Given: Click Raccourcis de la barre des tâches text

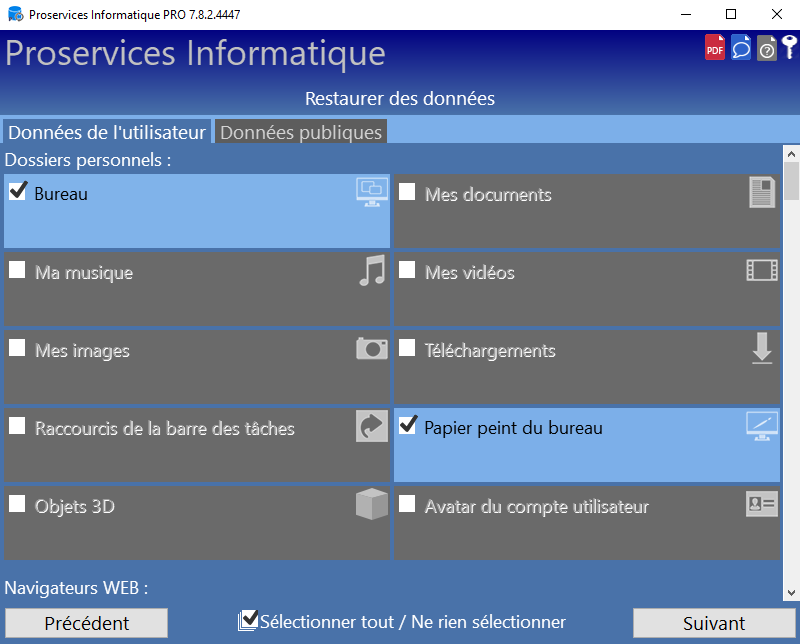Looking at the screenshot, I should 165,429.
